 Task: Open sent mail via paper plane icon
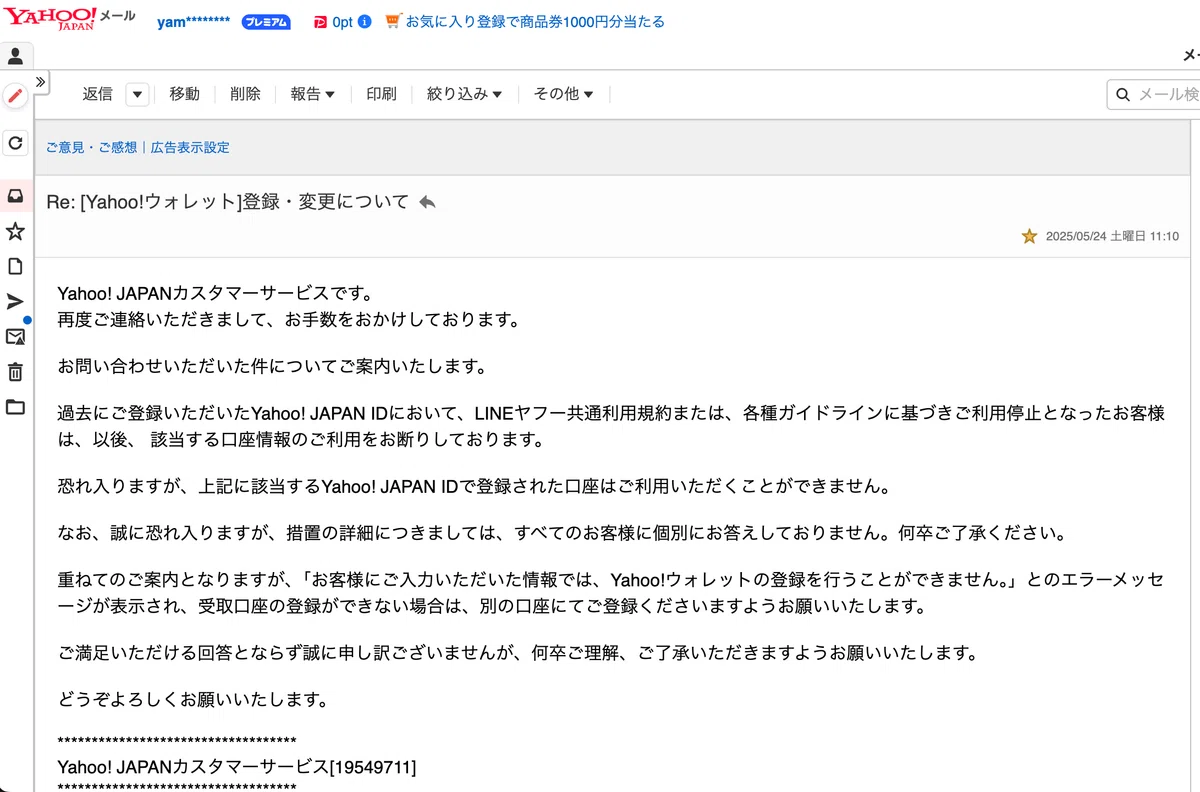pos(15,301)
